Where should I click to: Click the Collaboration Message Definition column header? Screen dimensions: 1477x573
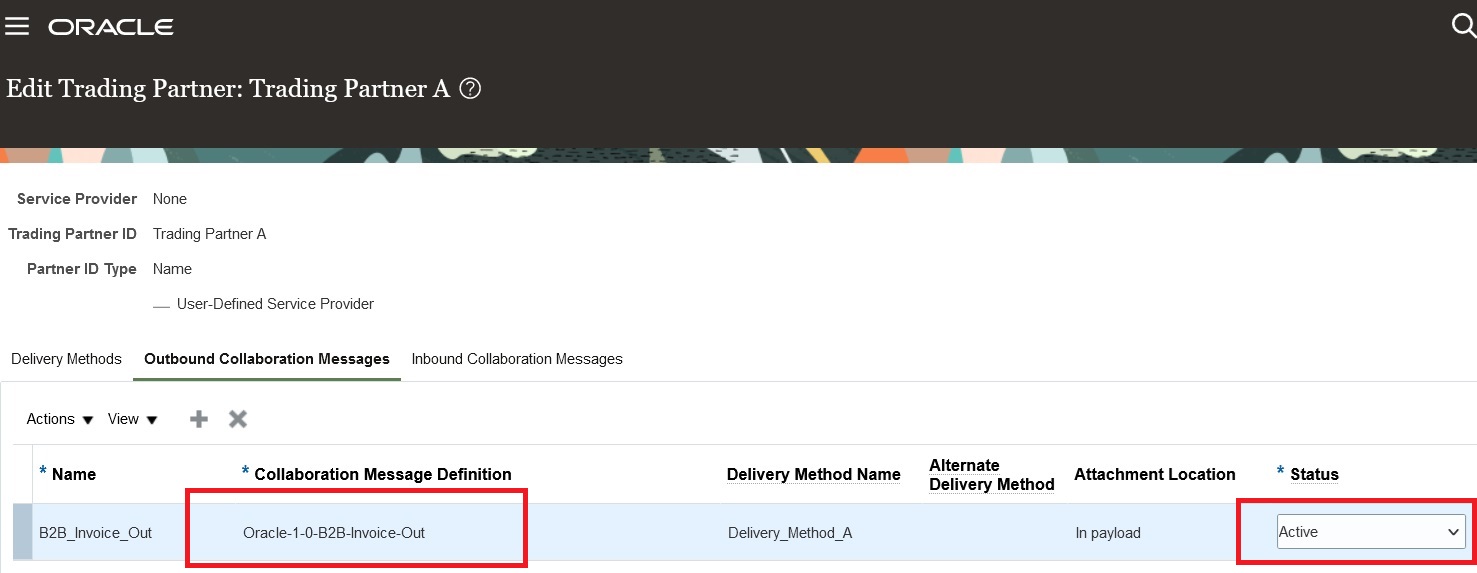[383, 474]
